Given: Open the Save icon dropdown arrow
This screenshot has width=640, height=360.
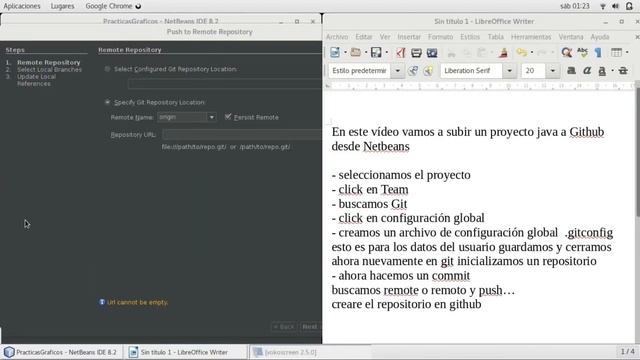Looking at the screenshot, I should pyautogui.click(x=386, y=52).
